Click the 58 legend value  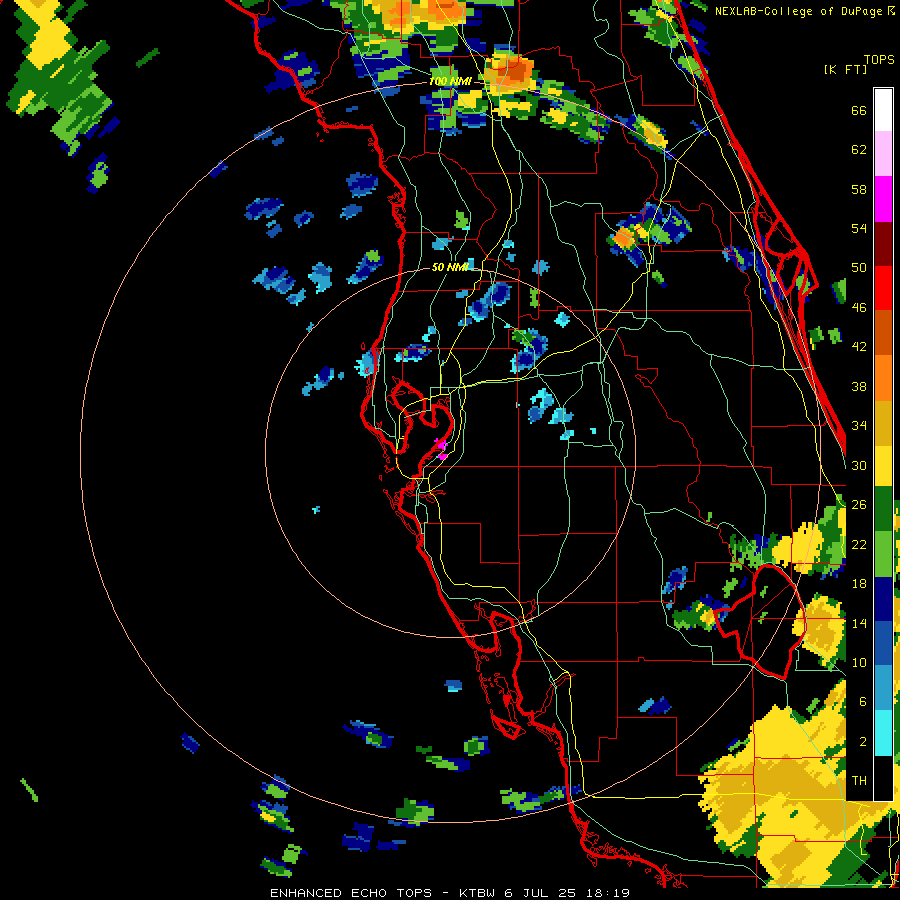tap(859, 189)
